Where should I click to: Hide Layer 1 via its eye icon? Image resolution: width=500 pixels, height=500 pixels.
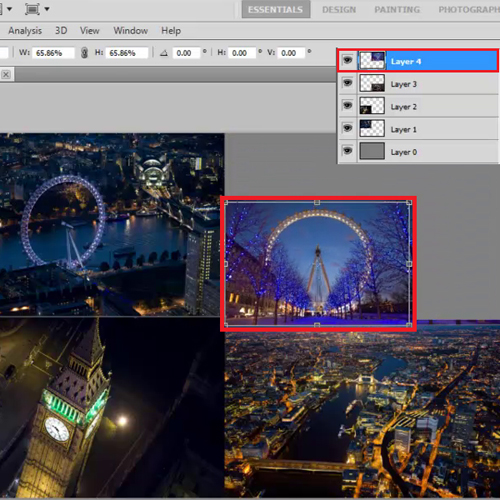click(347, 128)
